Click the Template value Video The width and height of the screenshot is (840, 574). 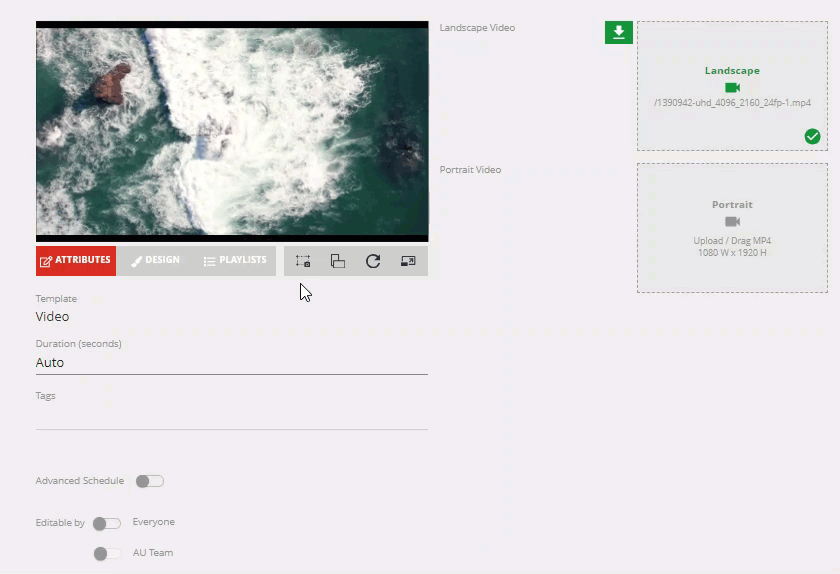[52, 317]
